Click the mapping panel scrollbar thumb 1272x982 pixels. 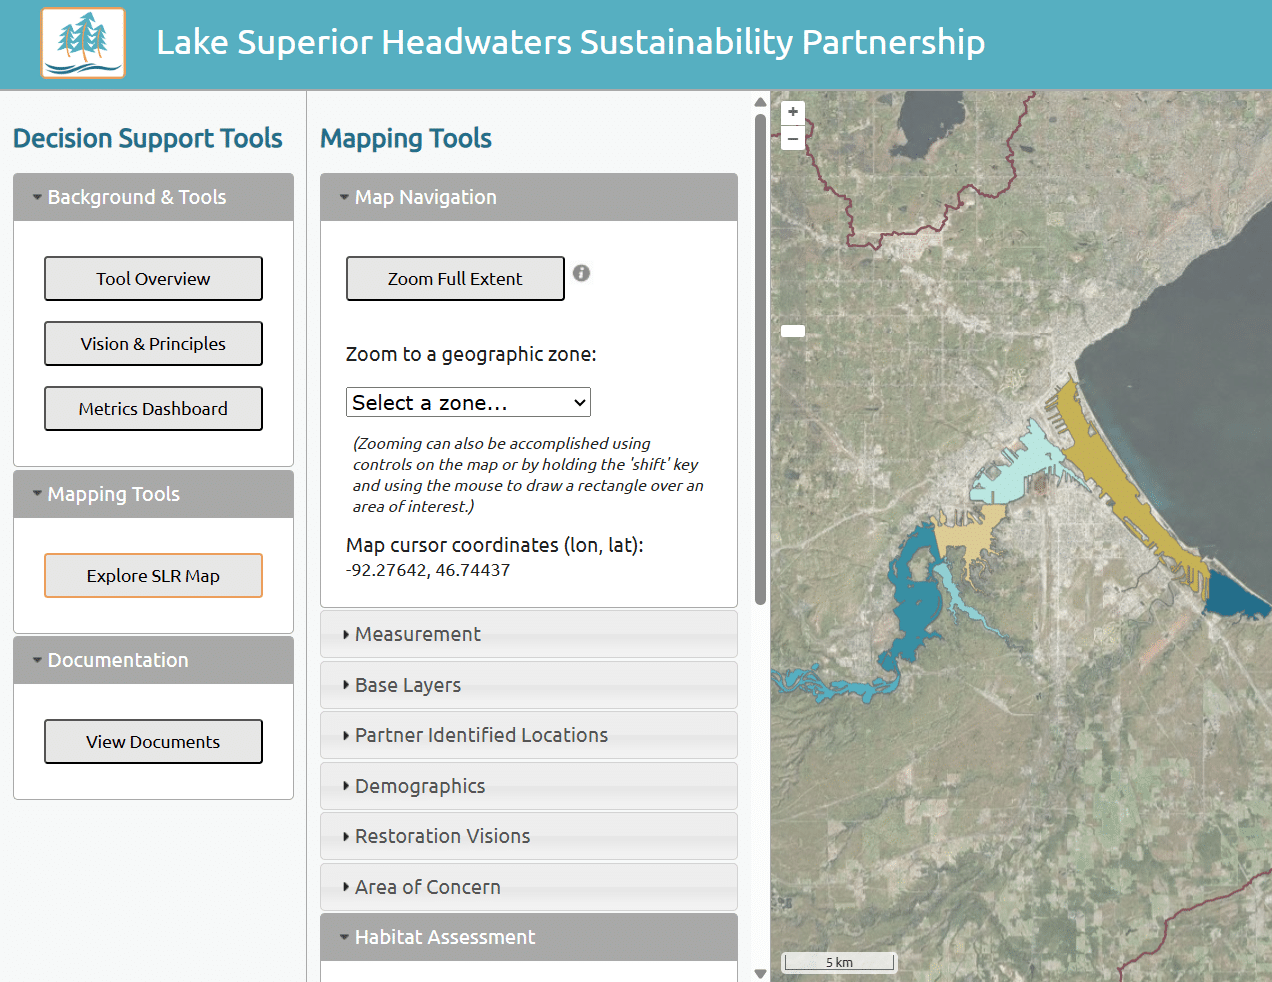(760, 359)
